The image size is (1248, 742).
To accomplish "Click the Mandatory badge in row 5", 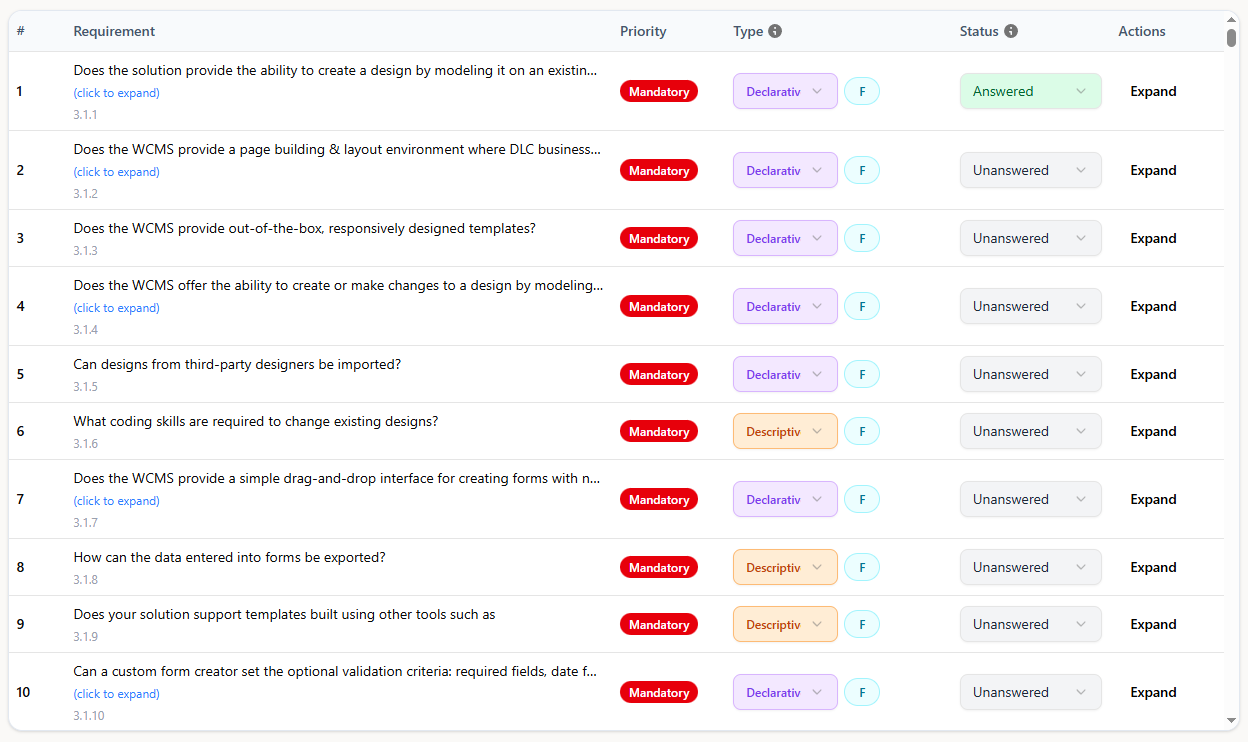I will pos(659,375).
